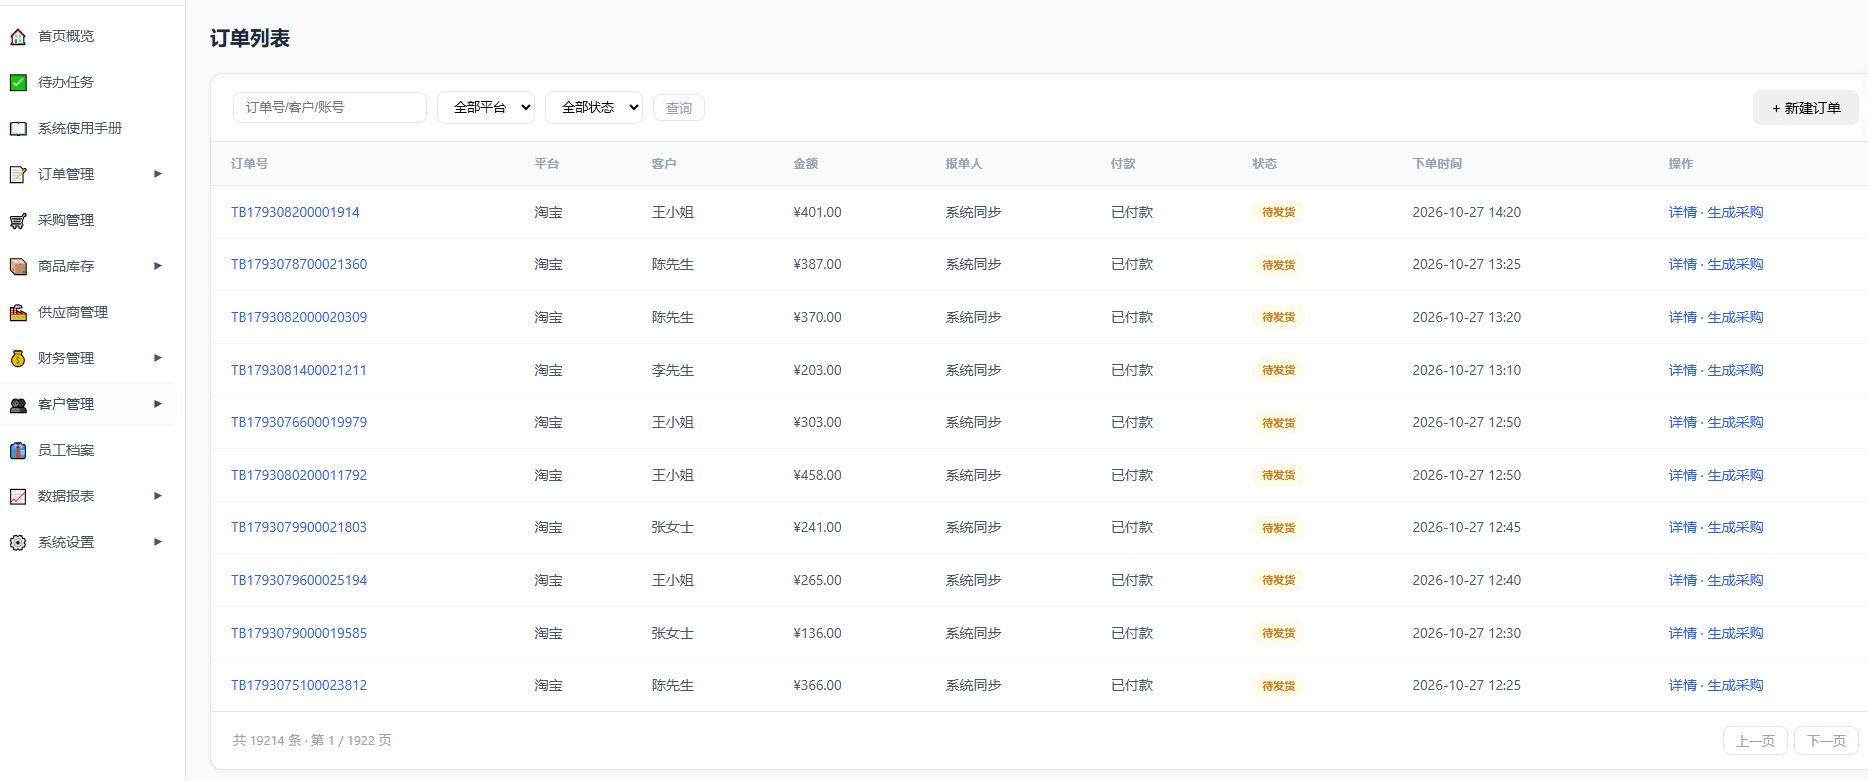
Task: Open order TB1793078700021360
Action: 299,264
